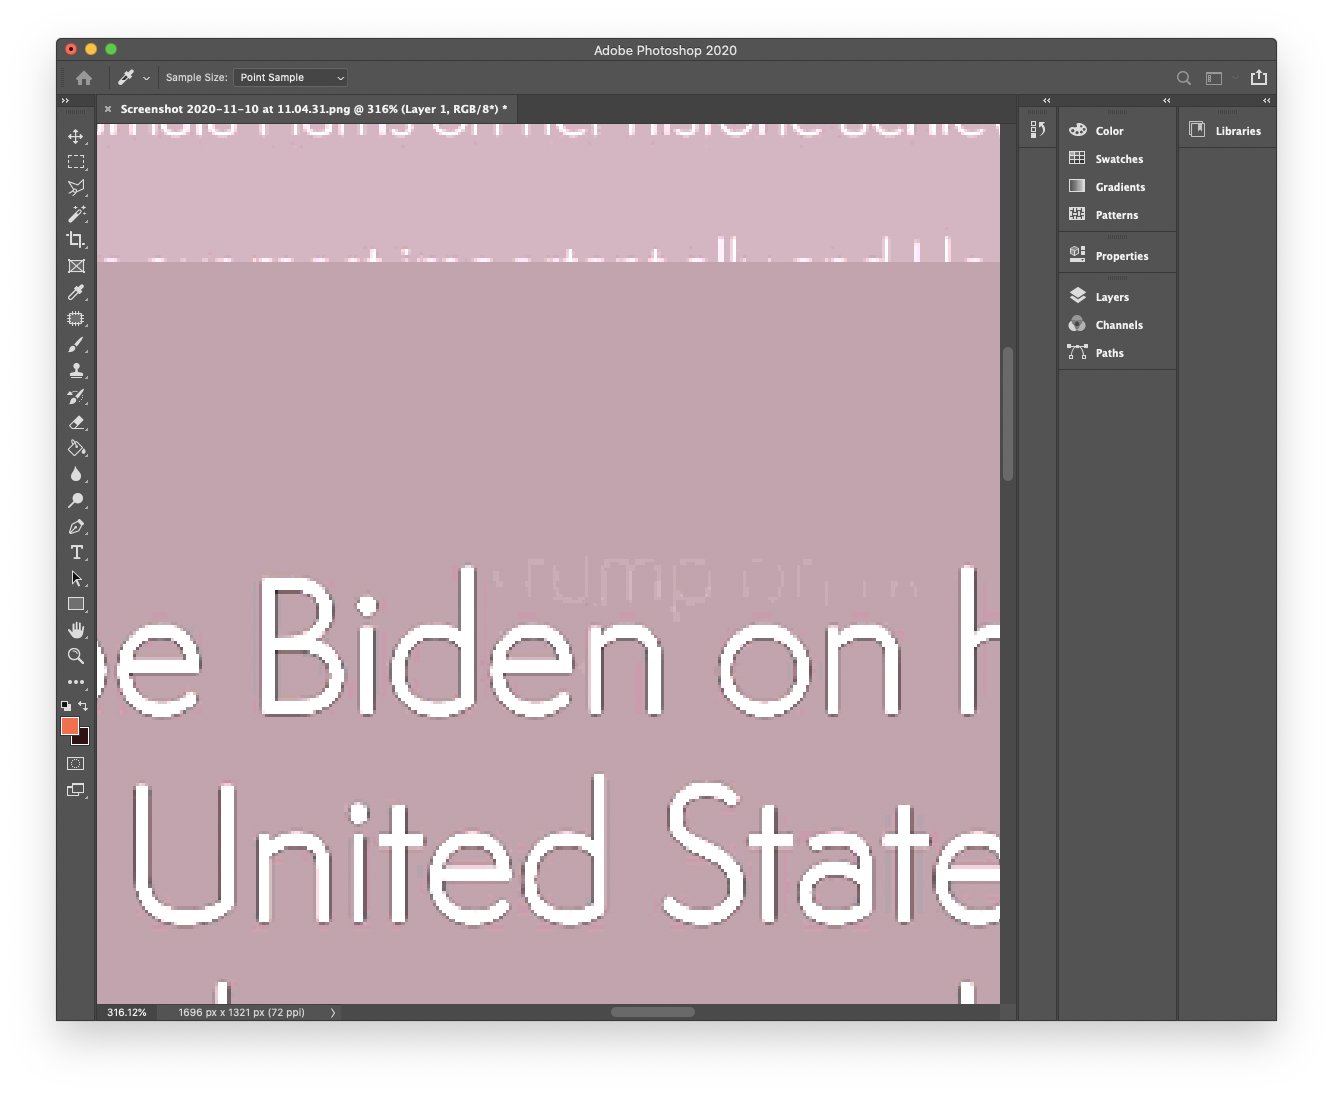
Task: Expand the toolbar to two columns
Action: coord(65,100)
